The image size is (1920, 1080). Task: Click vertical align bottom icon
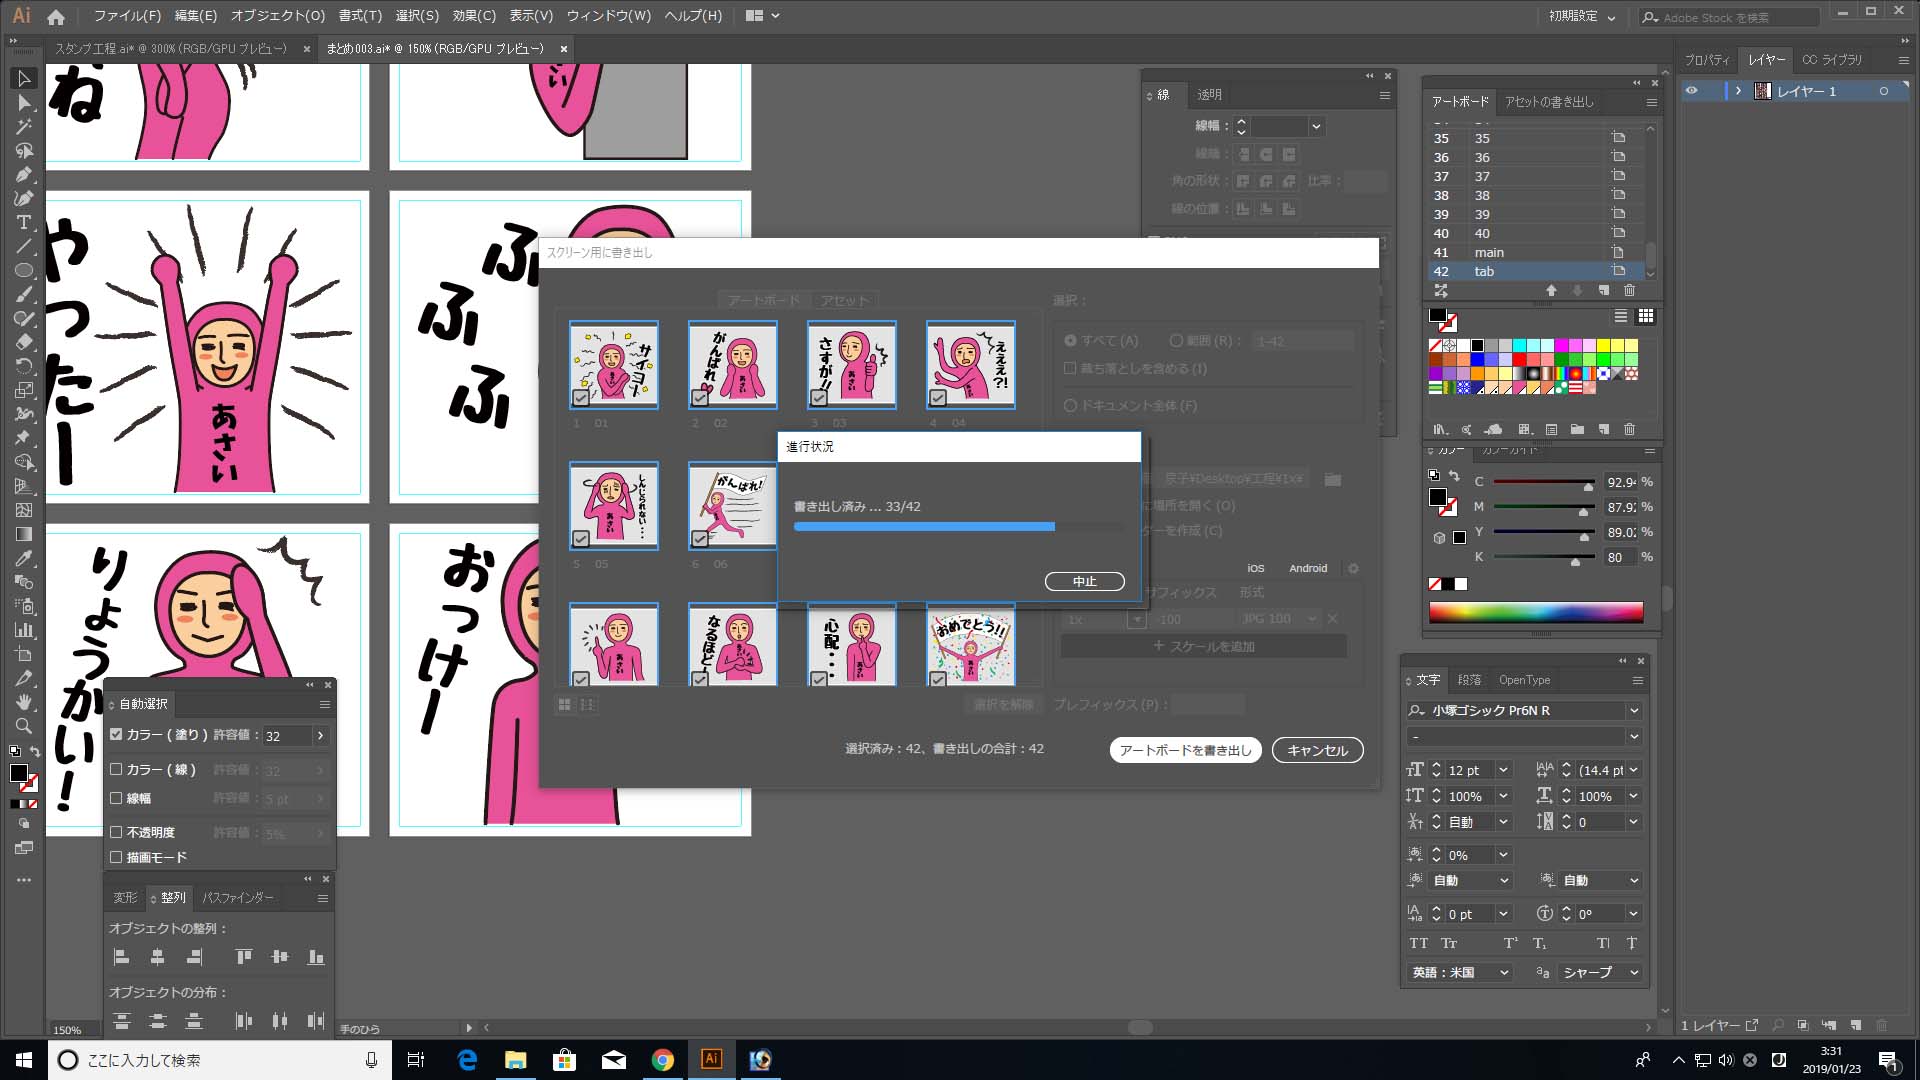click(x=316, y=957)
